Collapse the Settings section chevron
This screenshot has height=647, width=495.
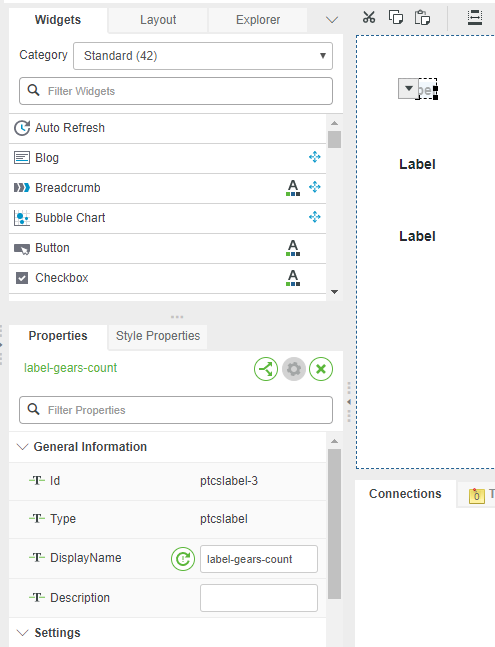click(x=22, y=633)
